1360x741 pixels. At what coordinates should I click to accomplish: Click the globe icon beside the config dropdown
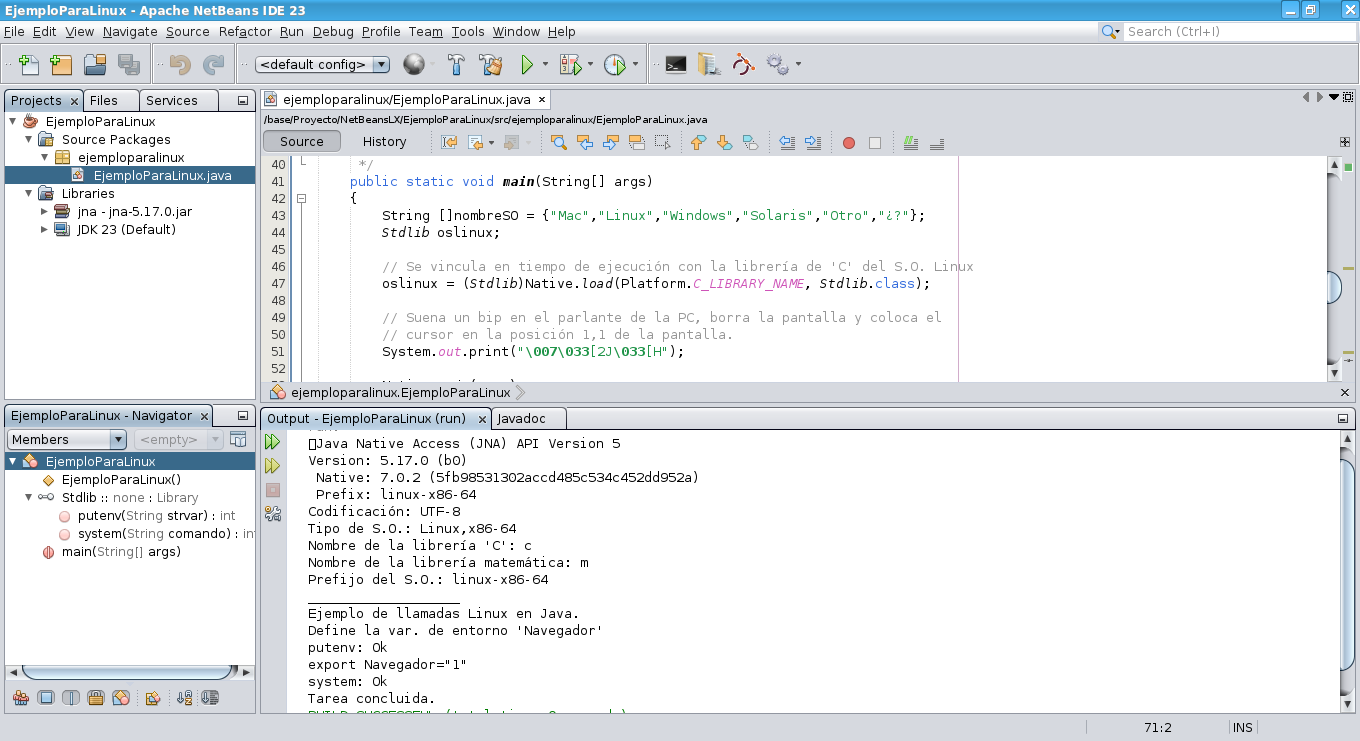click(x=413, y=65)
